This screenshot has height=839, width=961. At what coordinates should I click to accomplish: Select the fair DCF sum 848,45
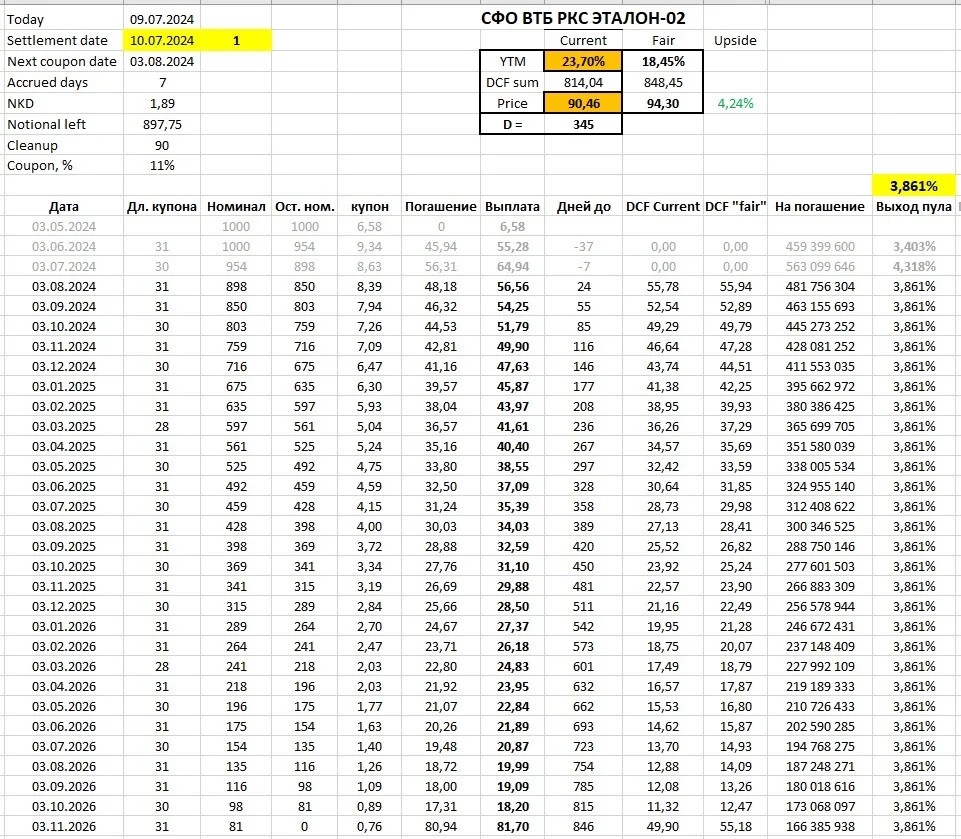(663, 82)
